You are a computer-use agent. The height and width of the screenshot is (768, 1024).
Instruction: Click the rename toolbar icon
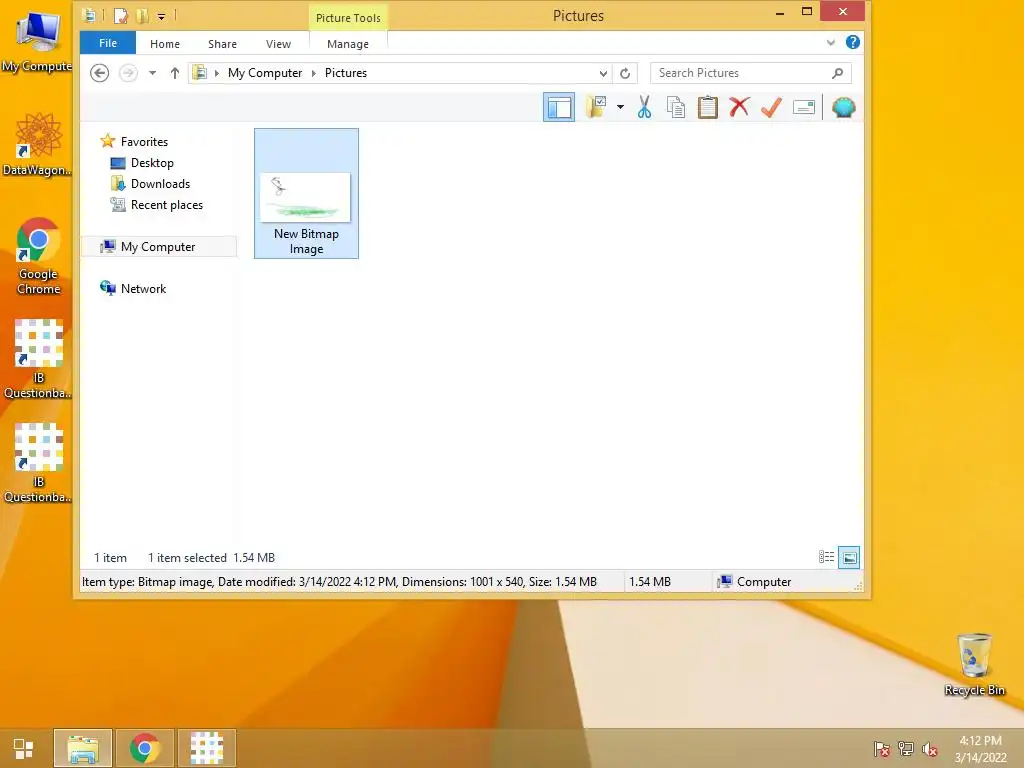point(804,107)
